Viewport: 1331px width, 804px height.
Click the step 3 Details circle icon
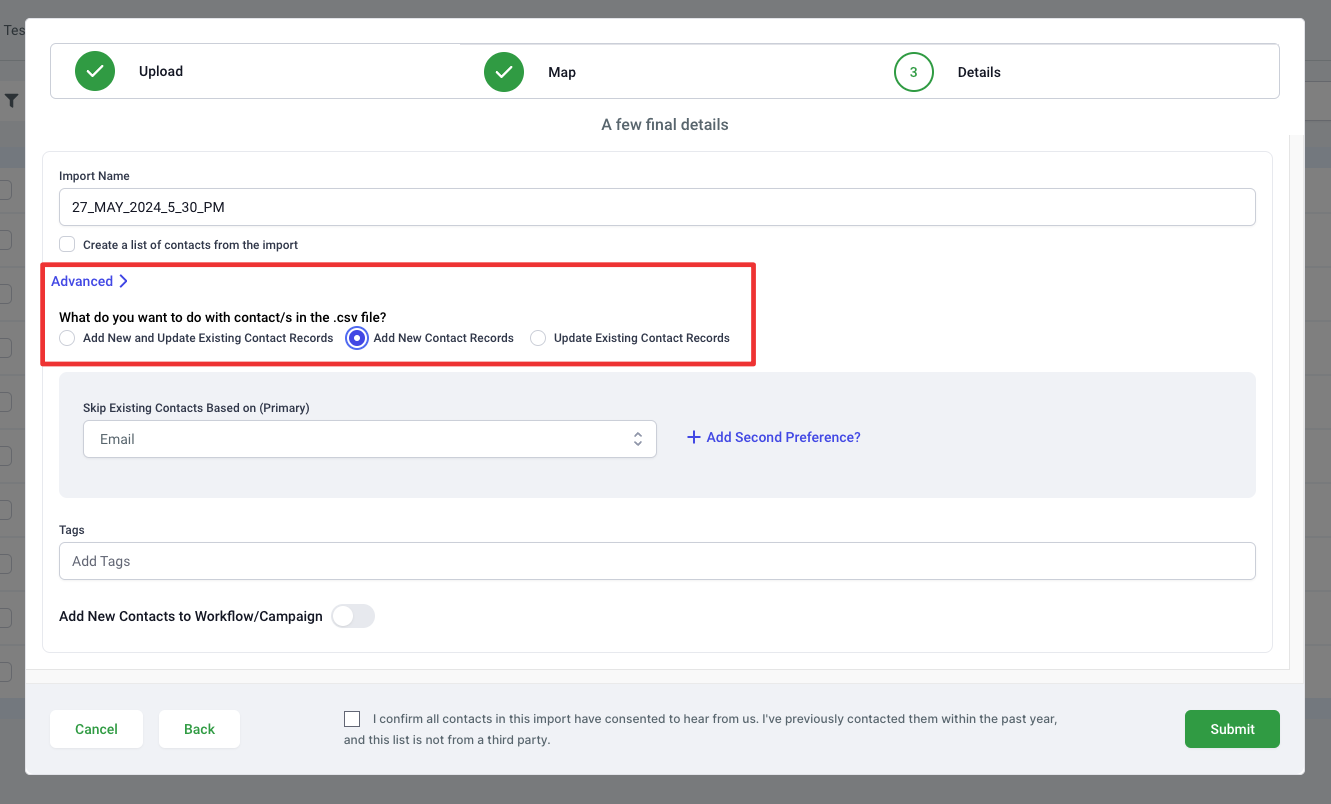point(913,72)
